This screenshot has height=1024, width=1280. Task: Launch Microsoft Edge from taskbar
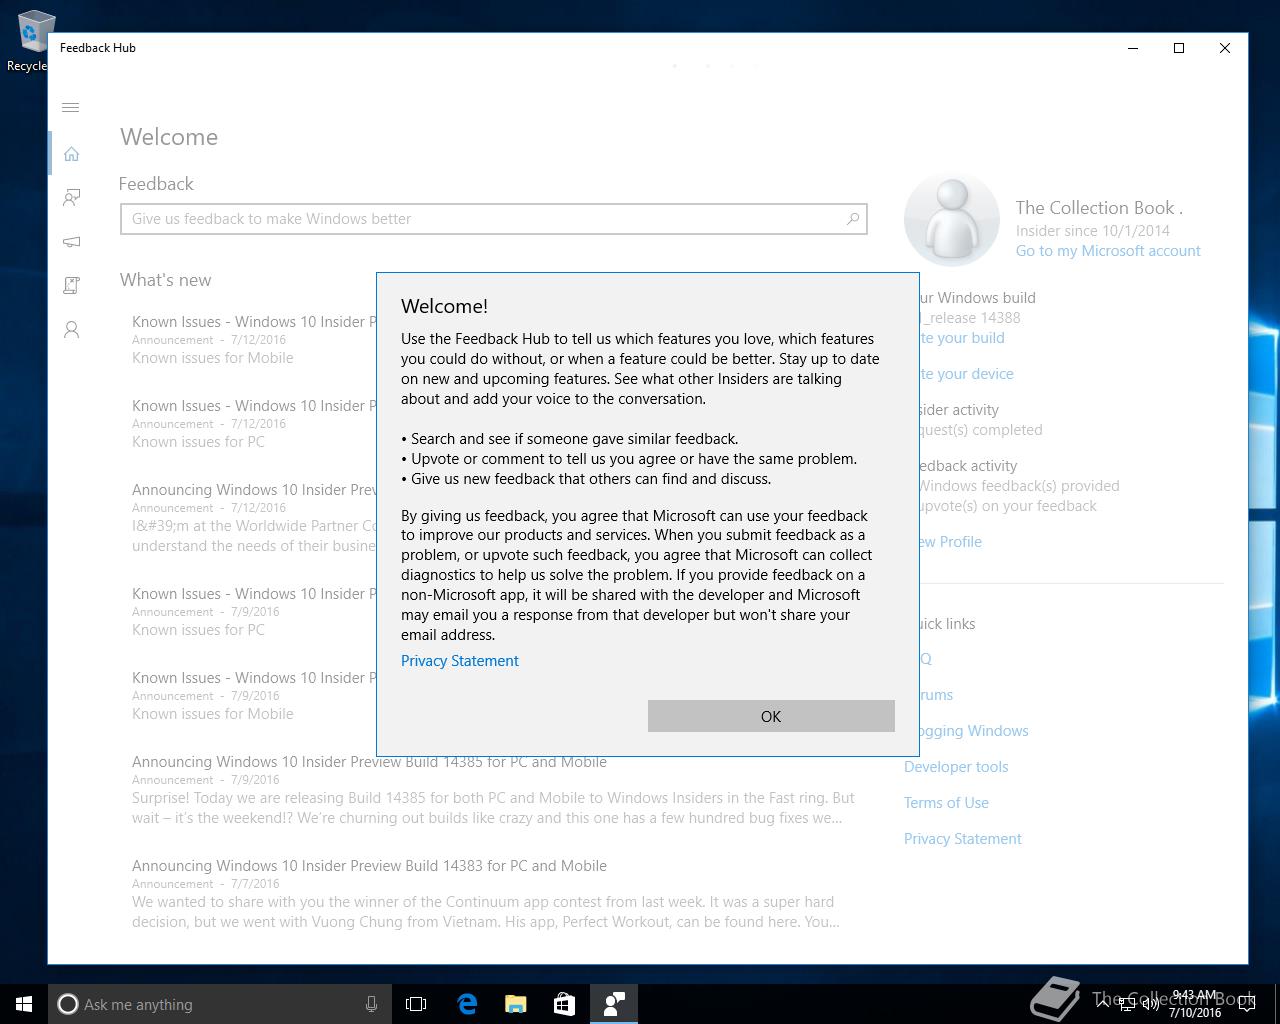pyautogui.click(x=467, y=1004)
